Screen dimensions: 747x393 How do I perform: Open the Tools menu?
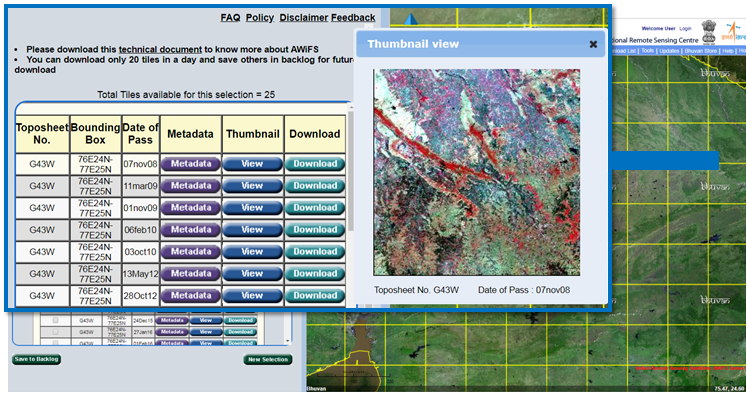click(x=647, y=50)
